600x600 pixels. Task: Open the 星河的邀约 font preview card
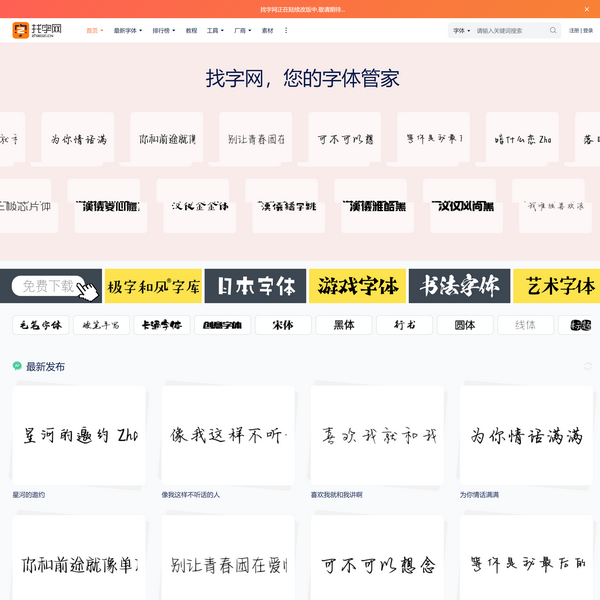tap(79, 436)
